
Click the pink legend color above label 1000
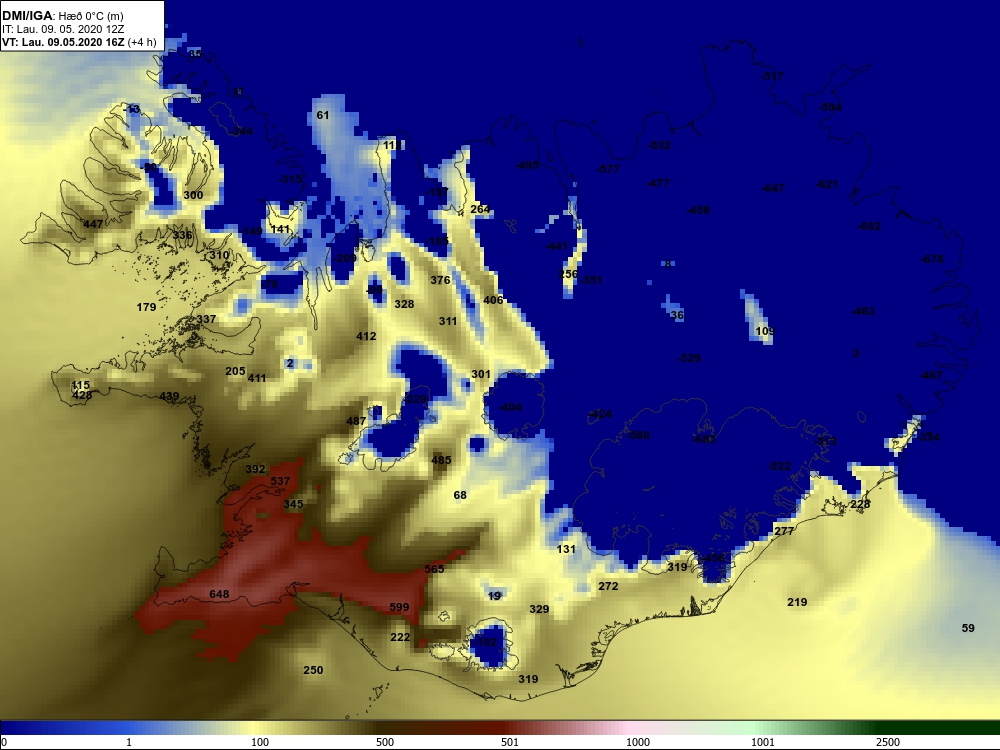(x=637, y=728)
